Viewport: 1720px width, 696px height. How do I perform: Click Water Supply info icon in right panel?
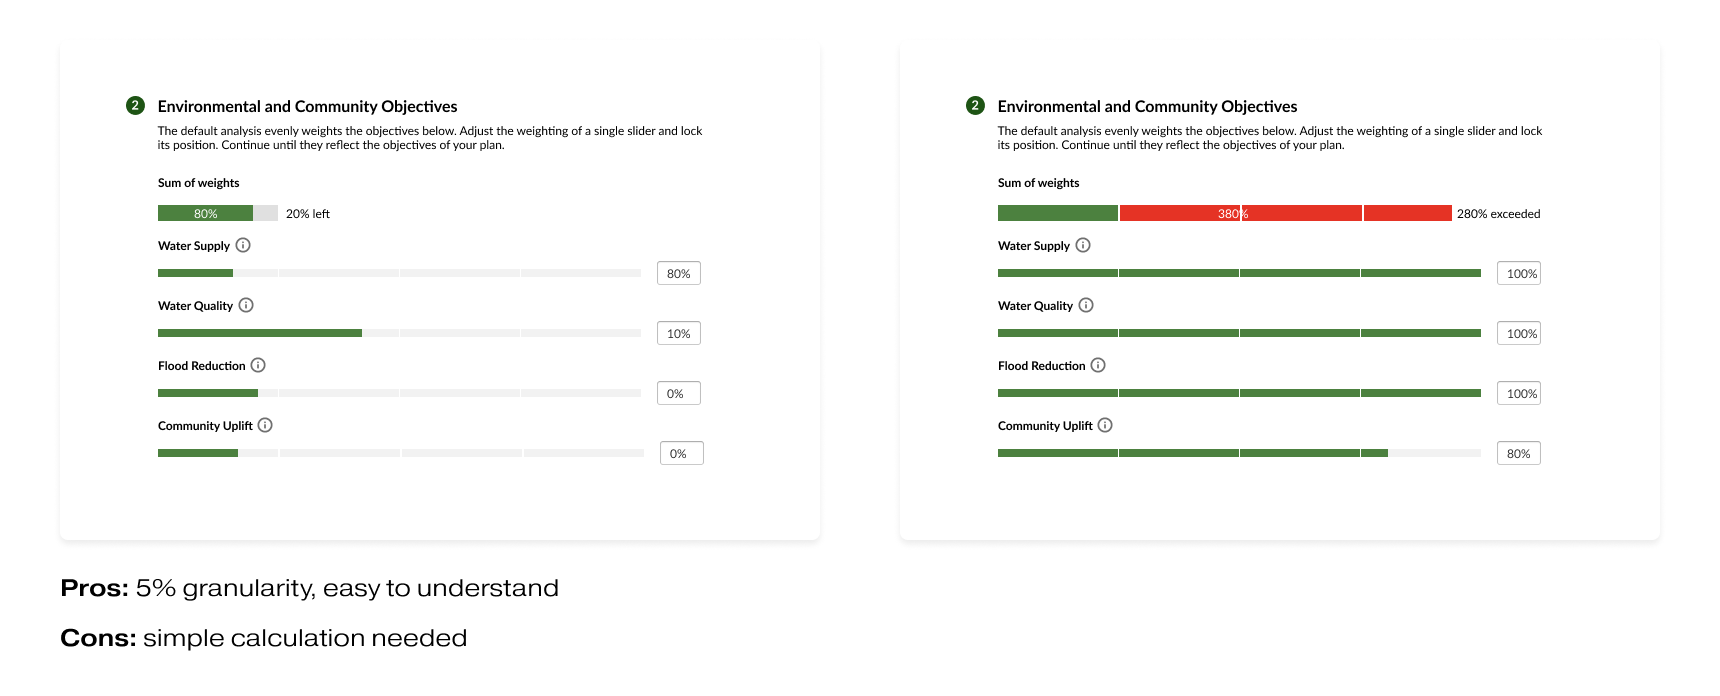click(x=1083, y=245)
